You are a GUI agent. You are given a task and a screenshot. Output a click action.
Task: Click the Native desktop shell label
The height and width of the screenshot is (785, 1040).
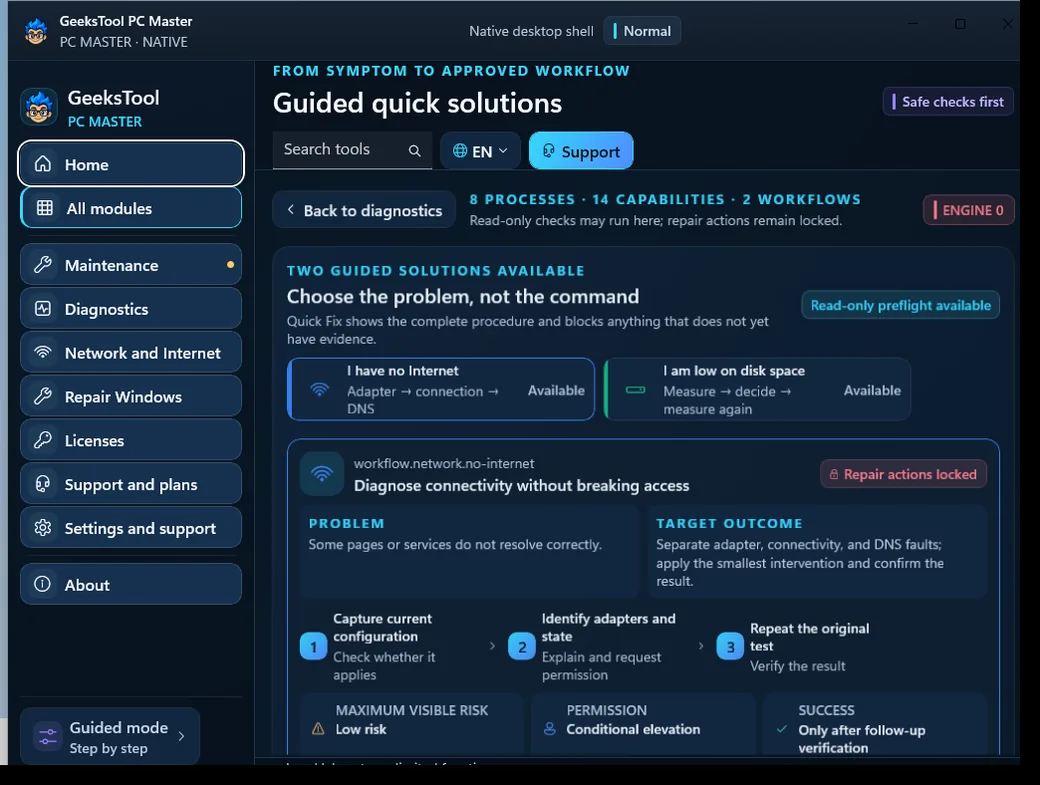point(531,31)
